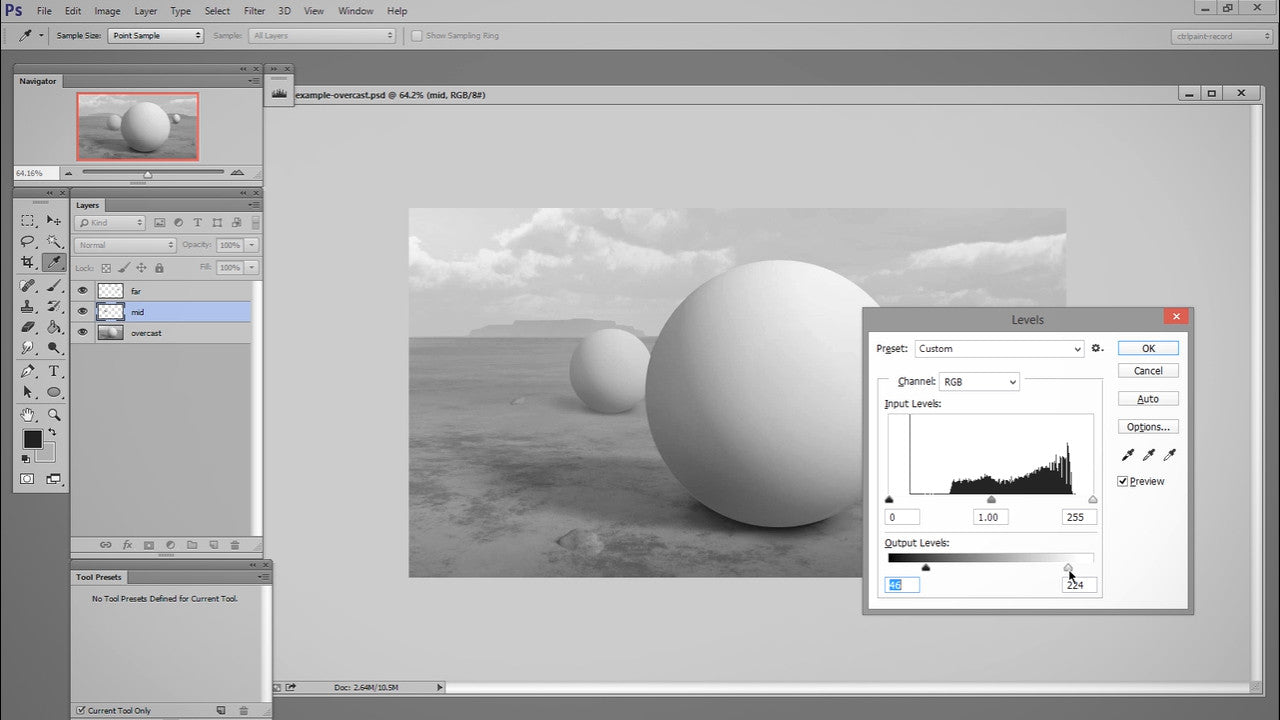Click the Add Layer Mask icon
1280x720 pixels.
[151, 545]
